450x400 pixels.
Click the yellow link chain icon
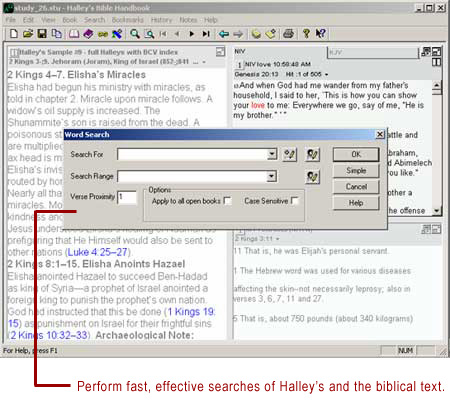[103, 34]
